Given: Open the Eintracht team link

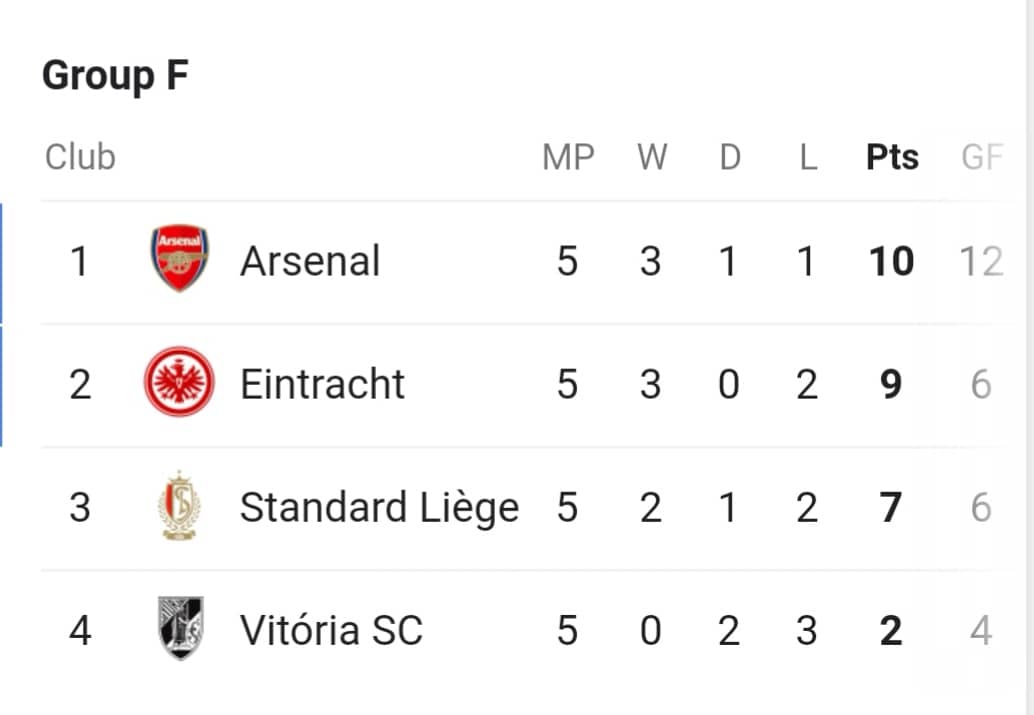Looking at the screenshot, I should 322,384.
